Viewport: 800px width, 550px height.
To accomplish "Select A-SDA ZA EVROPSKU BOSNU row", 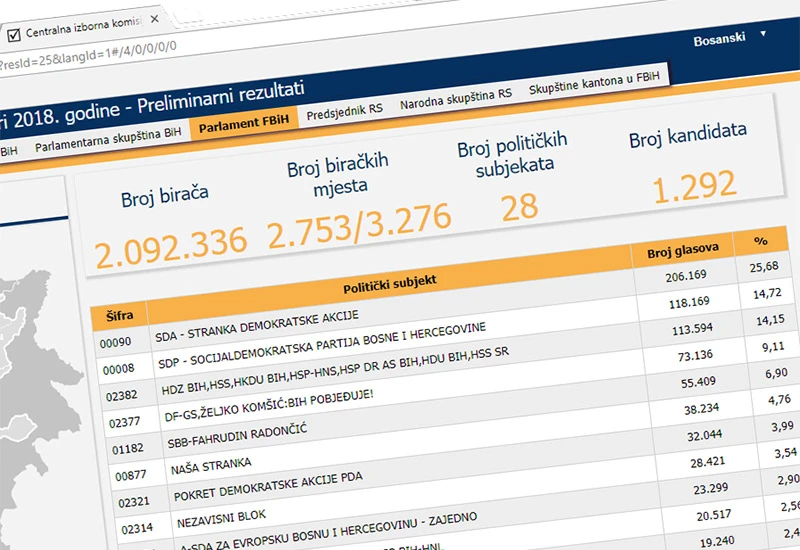I will (x=329, y=530).
